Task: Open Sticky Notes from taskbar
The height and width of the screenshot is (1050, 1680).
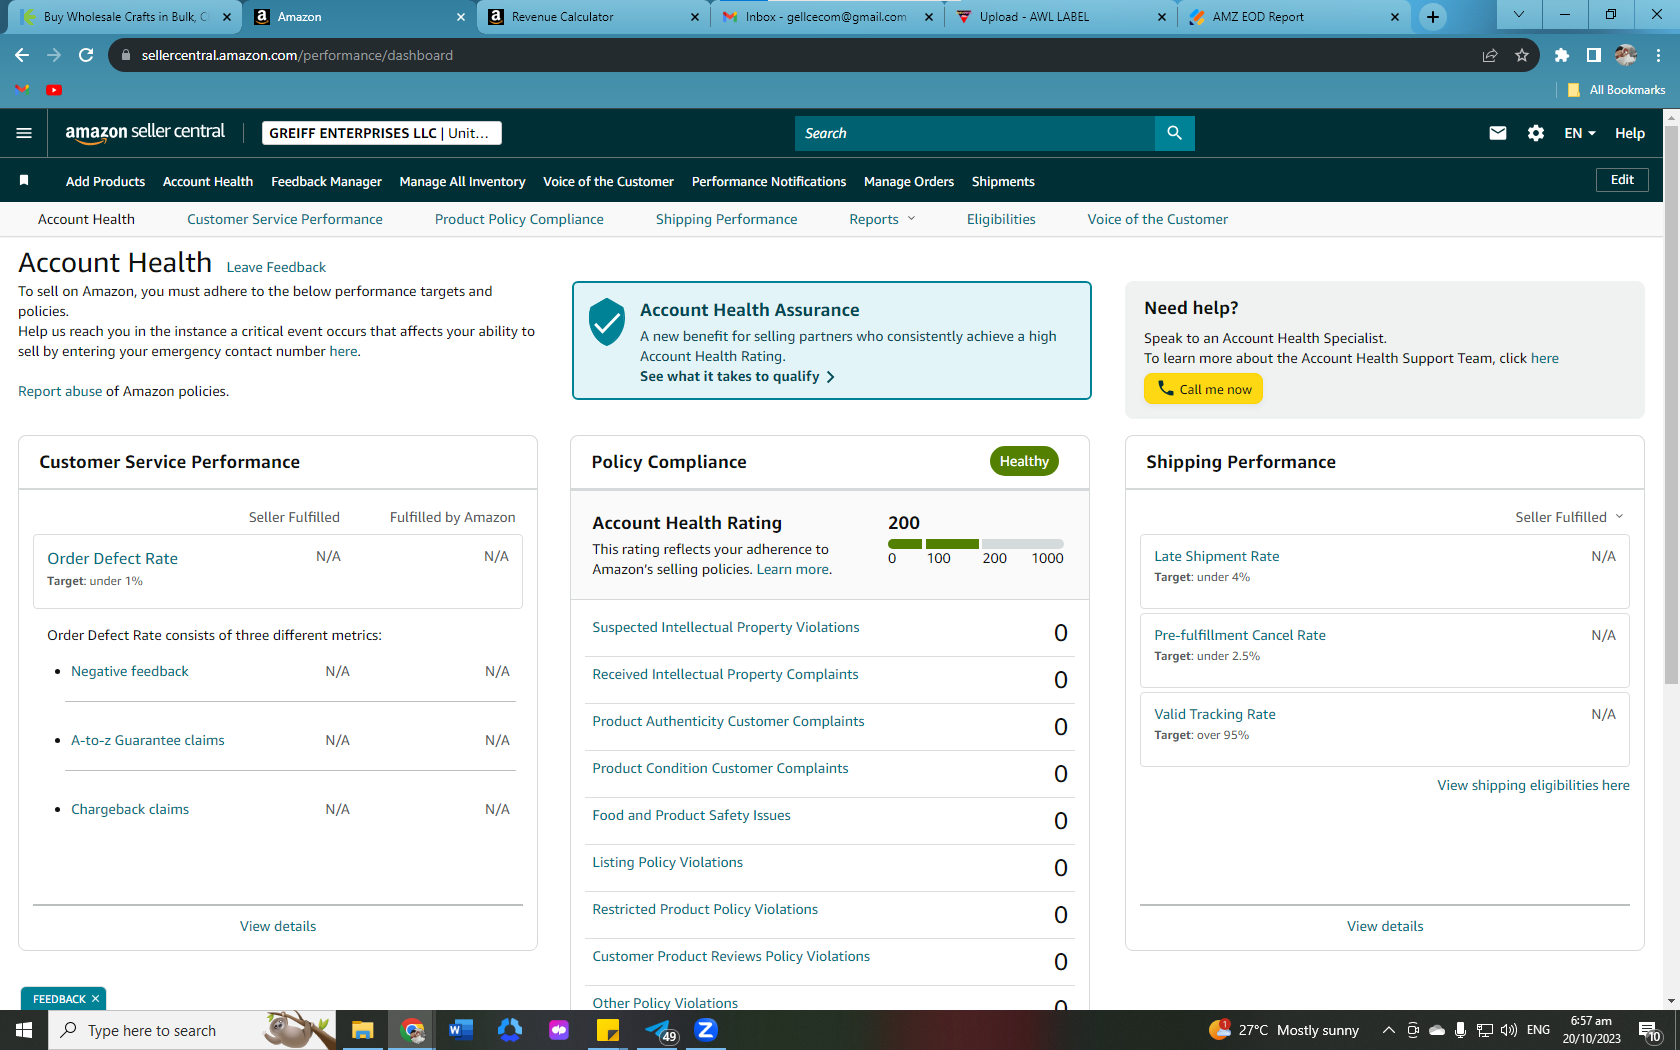Action: point(608,1030)
